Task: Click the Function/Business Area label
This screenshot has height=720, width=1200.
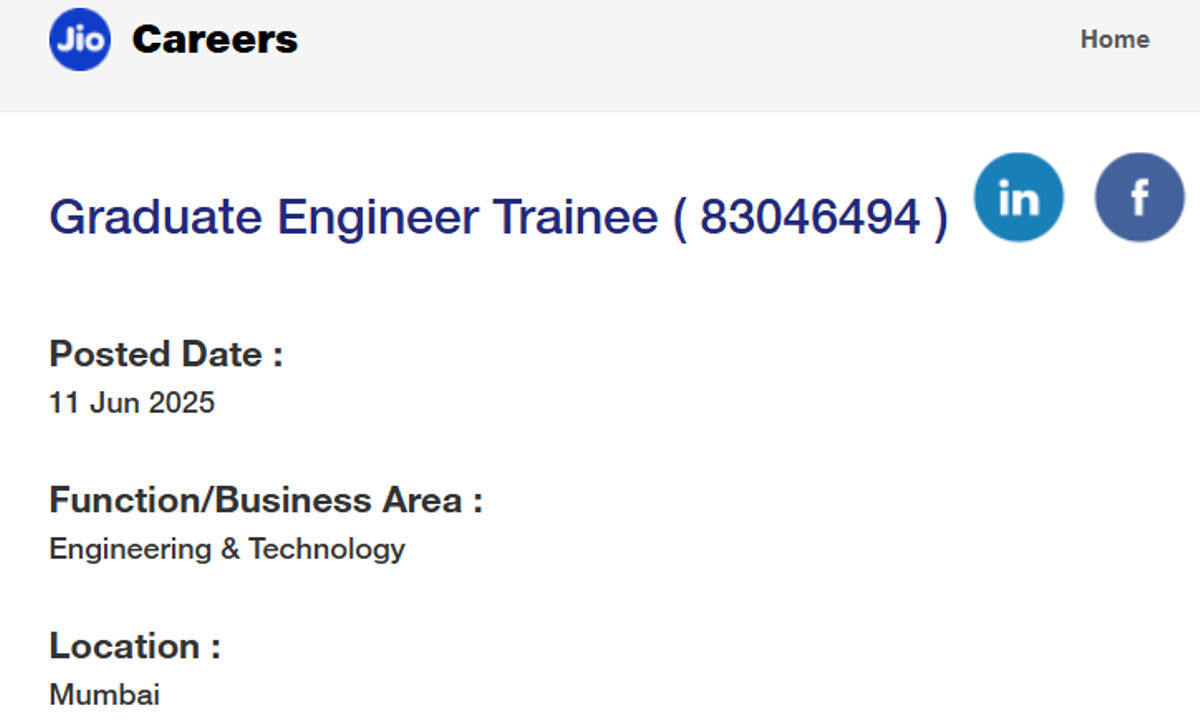Action: (x=266, y=500)
